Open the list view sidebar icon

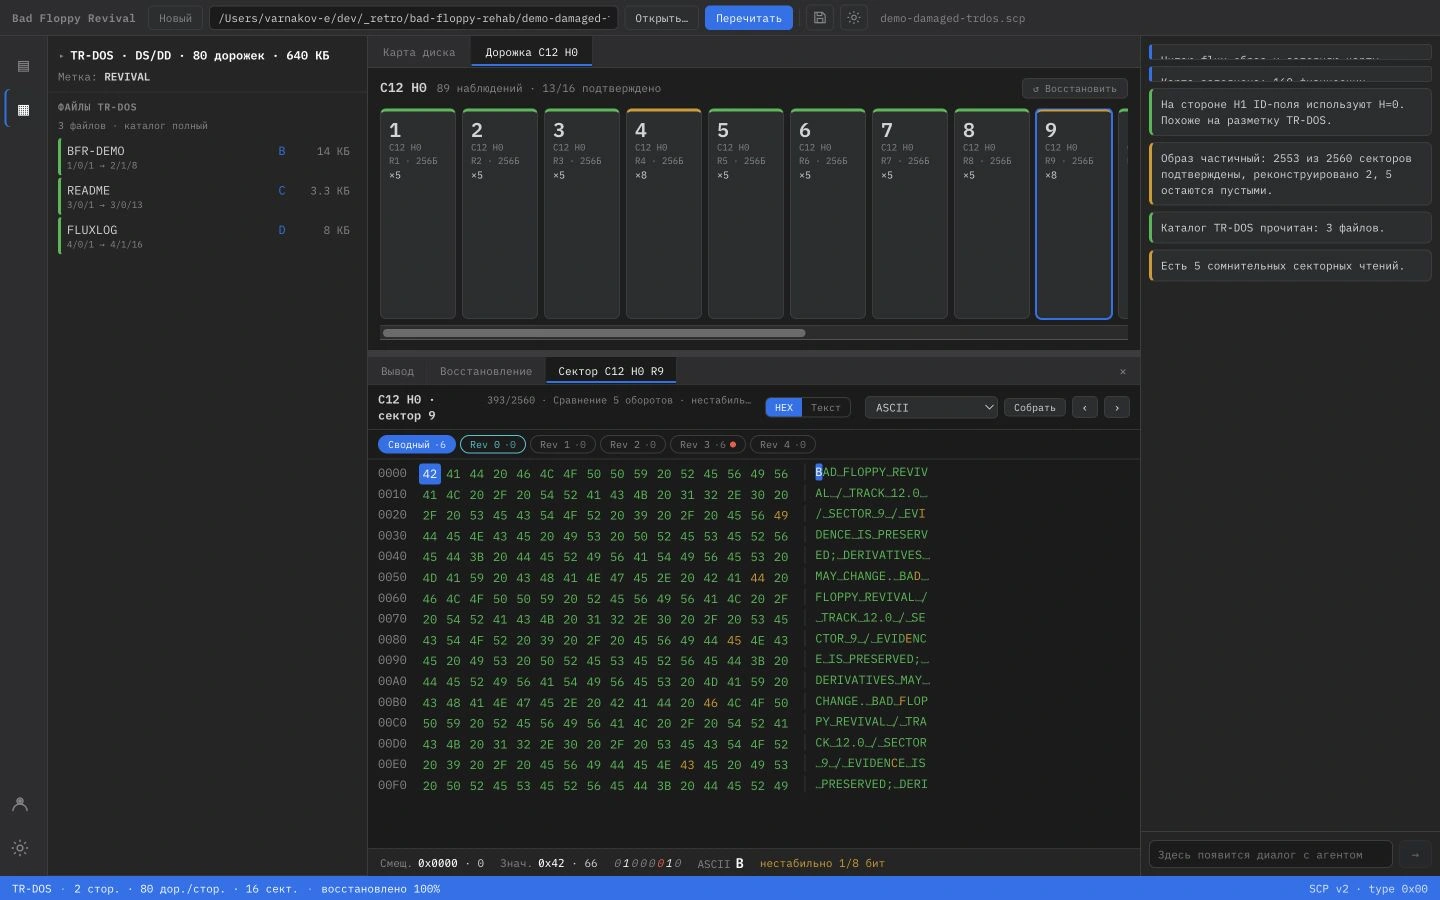(x=23, y=66)
